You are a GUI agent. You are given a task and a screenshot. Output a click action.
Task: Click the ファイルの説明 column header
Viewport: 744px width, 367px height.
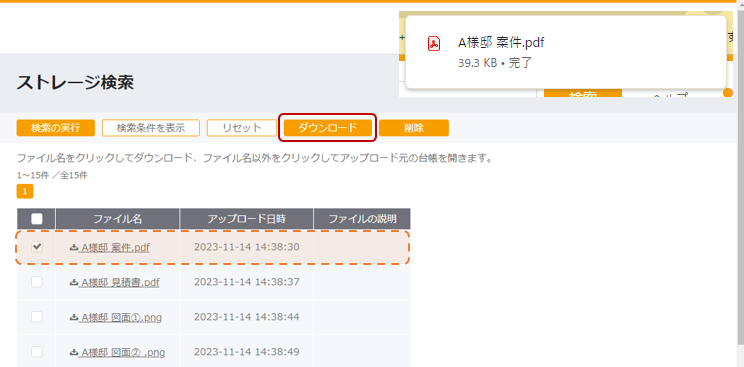(x=362, y=219)
